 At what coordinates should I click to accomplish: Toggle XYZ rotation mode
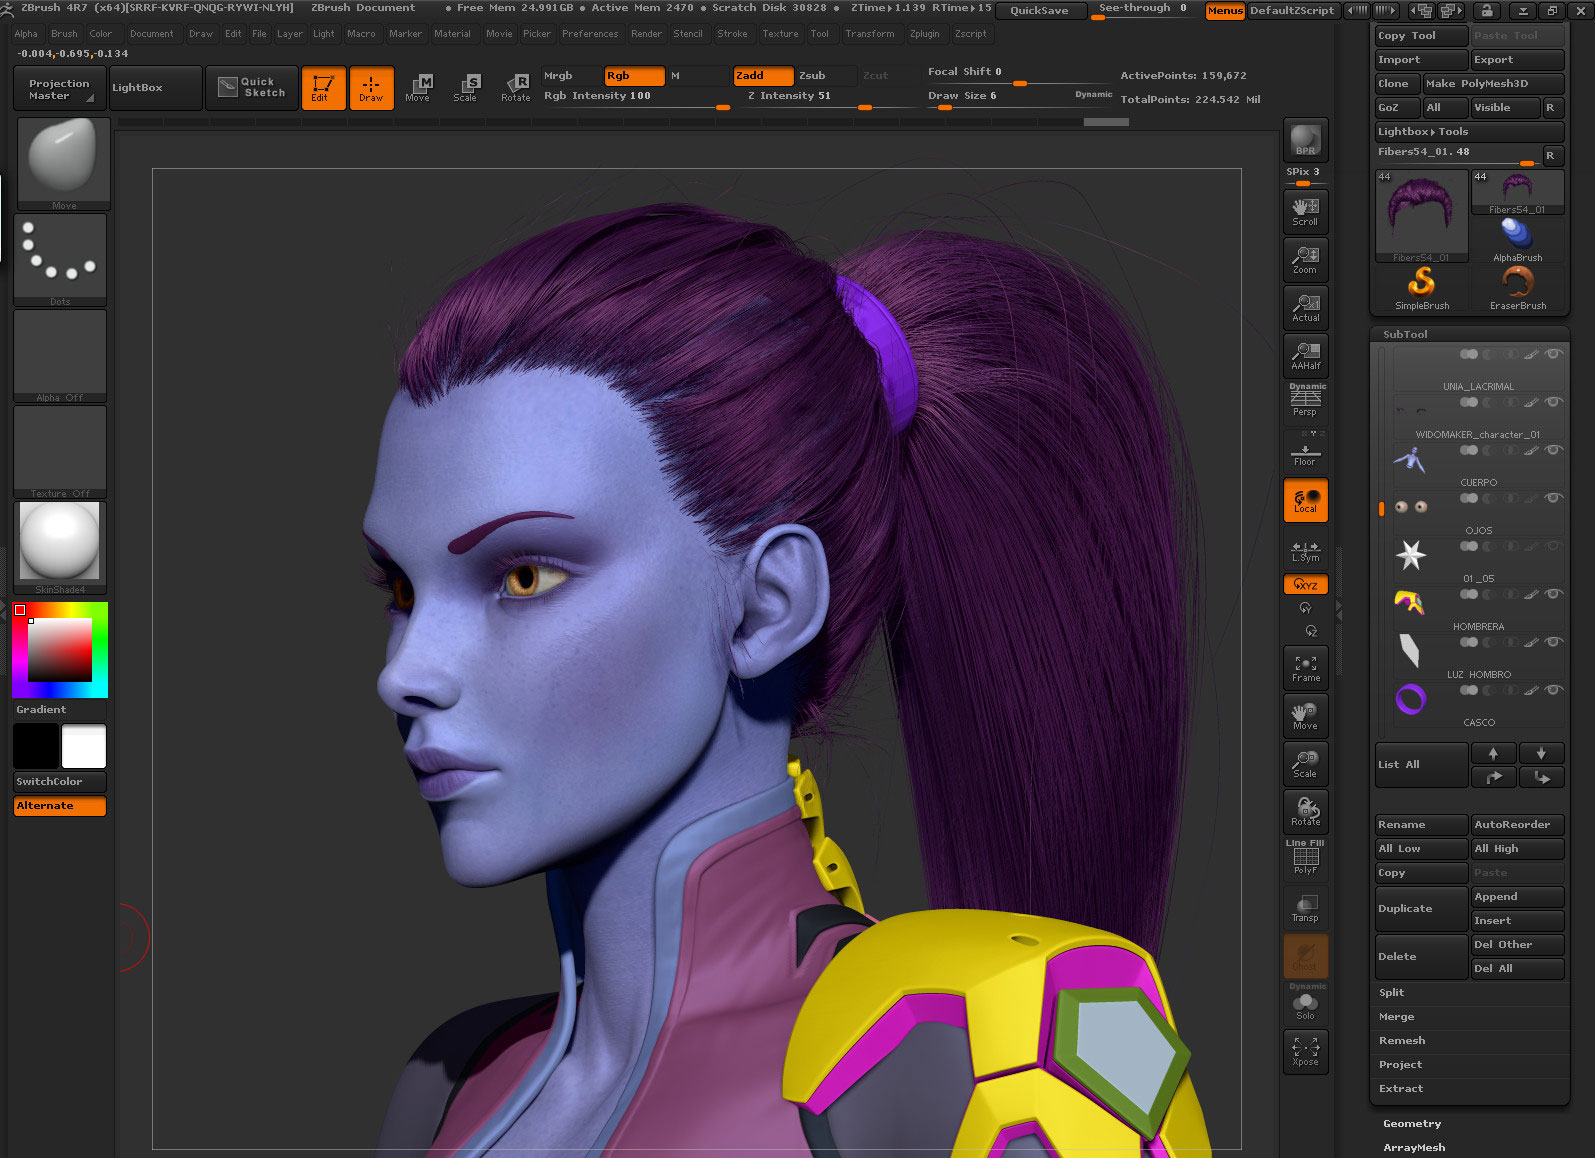coord(1305,584)
